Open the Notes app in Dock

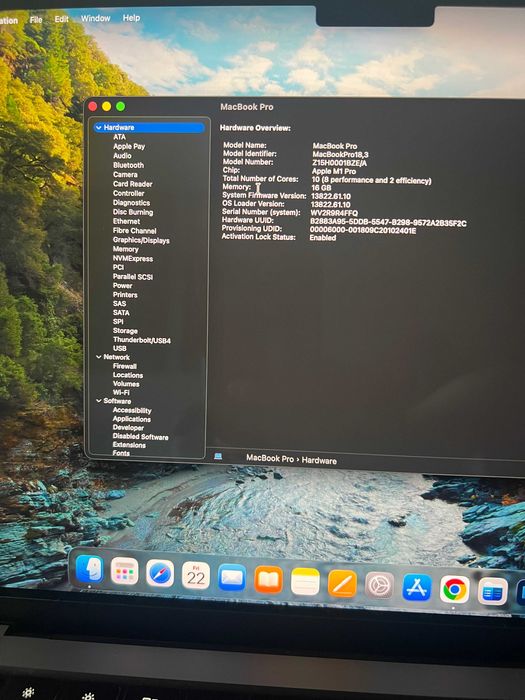click(305, 582)
